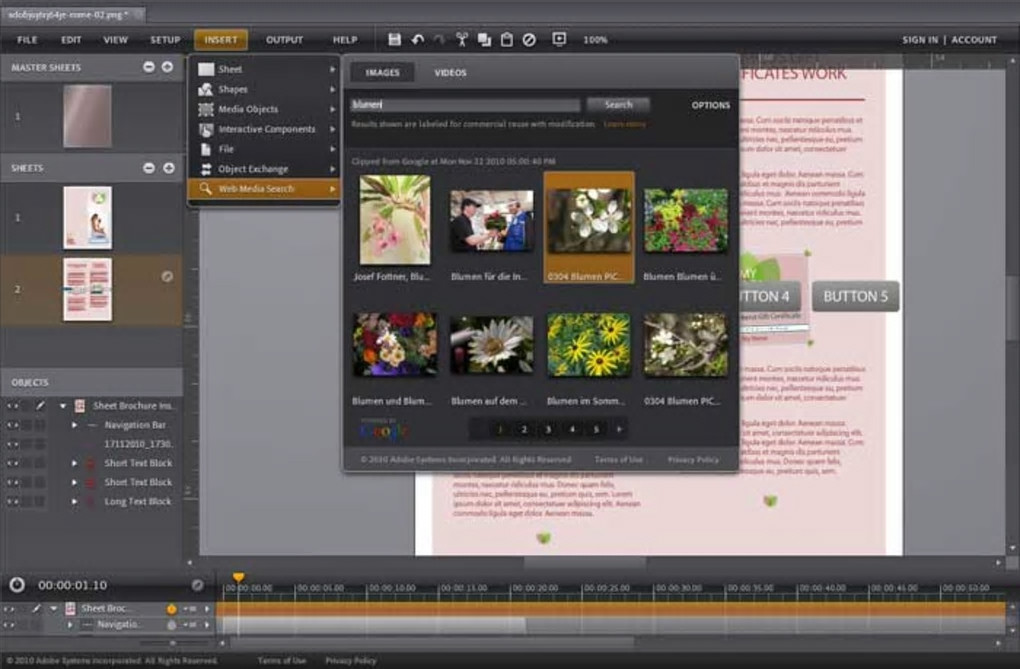This screenshot has height=669, width=1020.
Task: Toggle visibility of 17112010_1730 object
Action: point(12,444)
